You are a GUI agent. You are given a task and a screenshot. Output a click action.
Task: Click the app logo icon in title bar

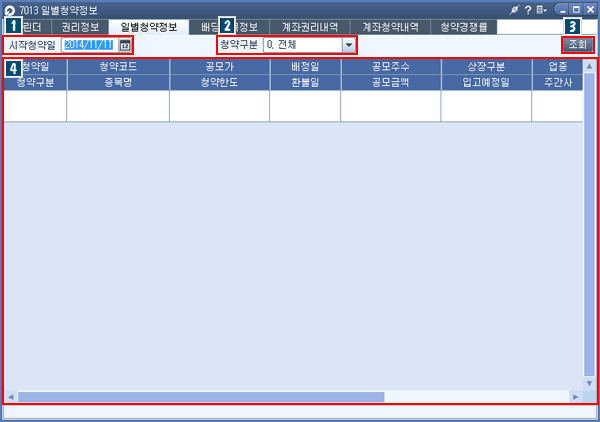point(10,10)
